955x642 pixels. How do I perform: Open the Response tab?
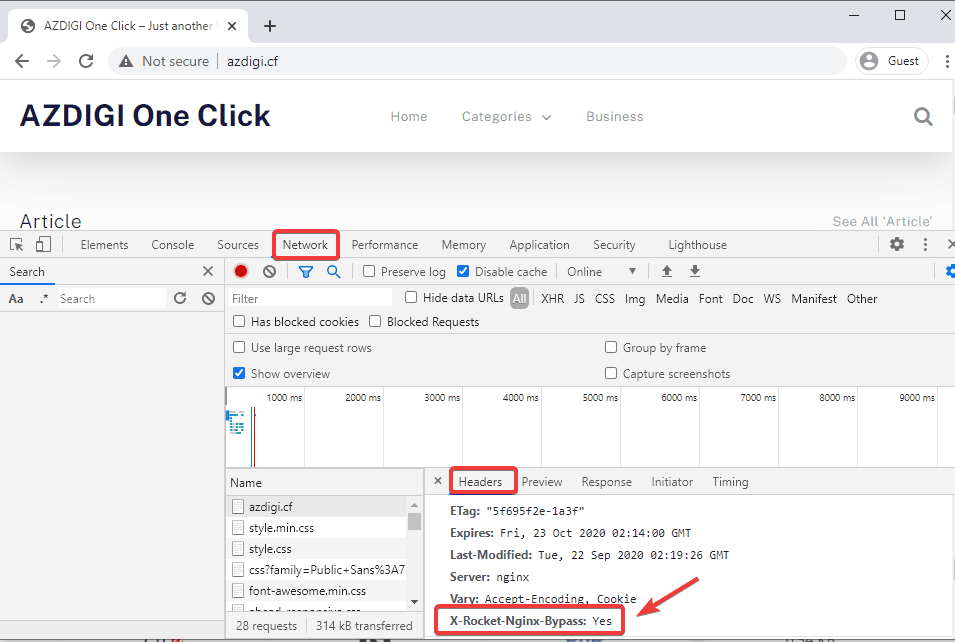pos(606,482)
